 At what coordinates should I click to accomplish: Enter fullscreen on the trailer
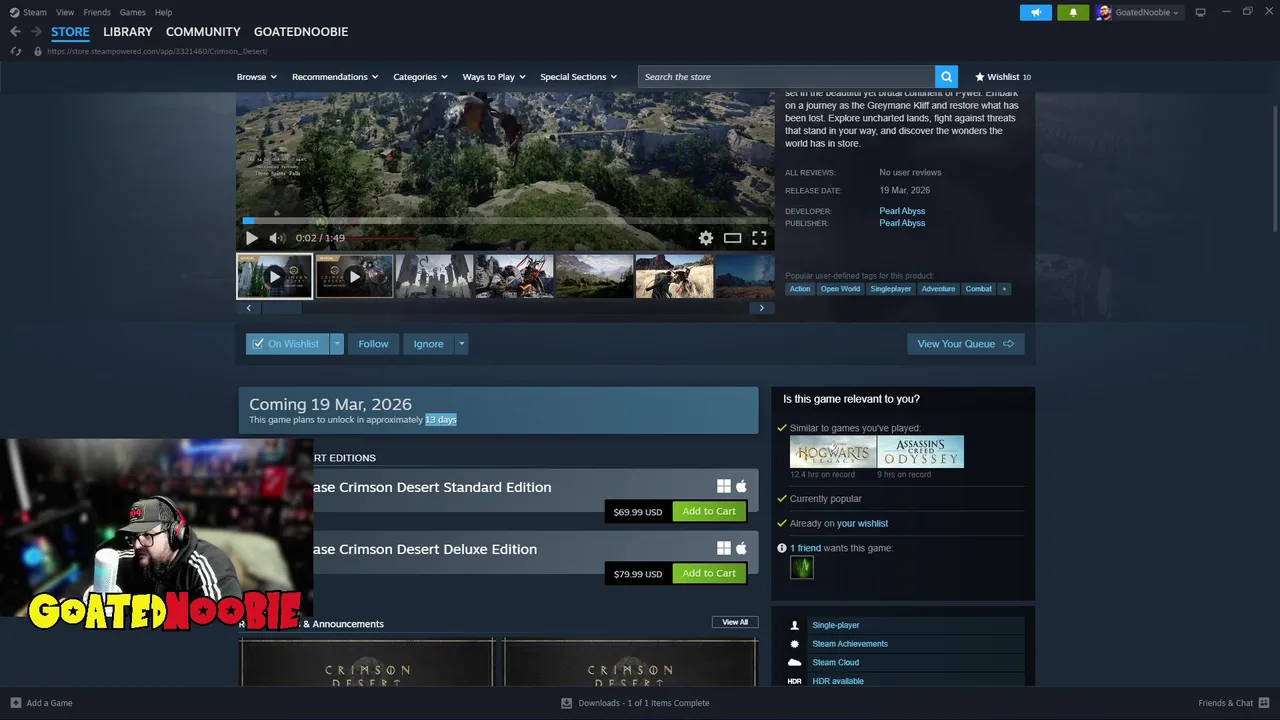tap(759, 238)
